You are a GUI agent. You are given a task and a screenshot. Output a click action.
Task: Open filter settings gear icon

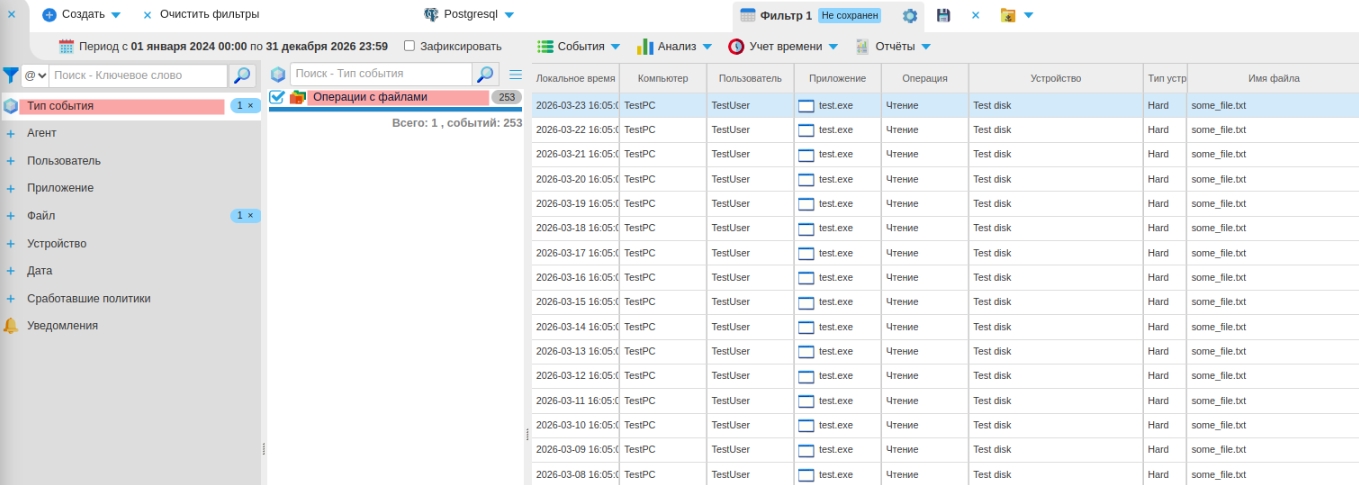pyautogui.click(x=910, y=16)
